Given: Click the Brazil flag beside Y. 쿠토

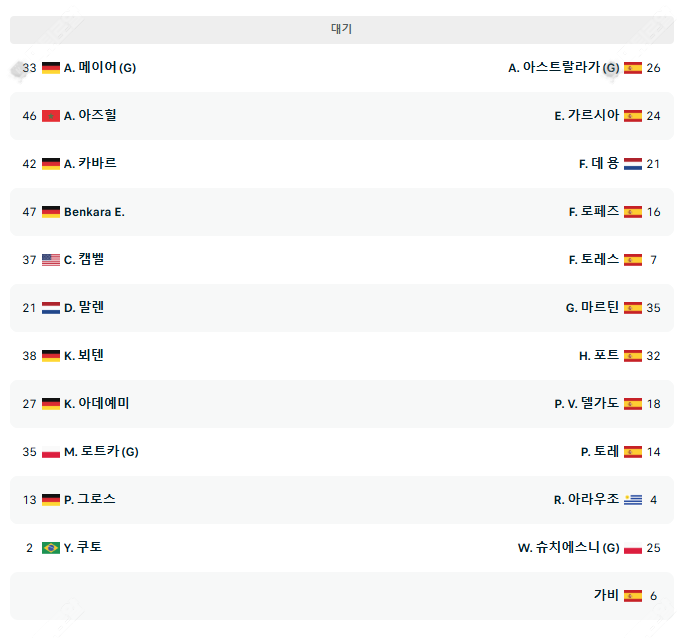Looking at the screenshot, I should (51, 548).
